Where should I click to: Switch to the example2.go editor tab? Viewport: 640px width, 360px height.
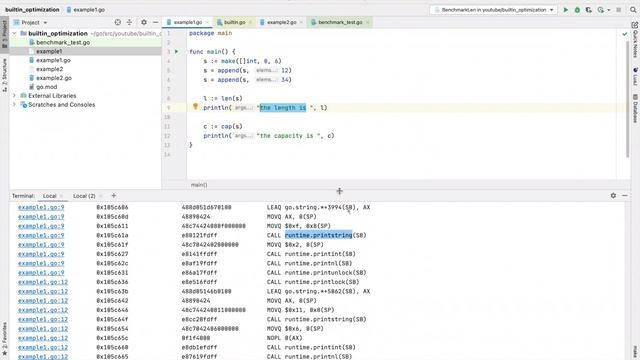coord(281,22)
